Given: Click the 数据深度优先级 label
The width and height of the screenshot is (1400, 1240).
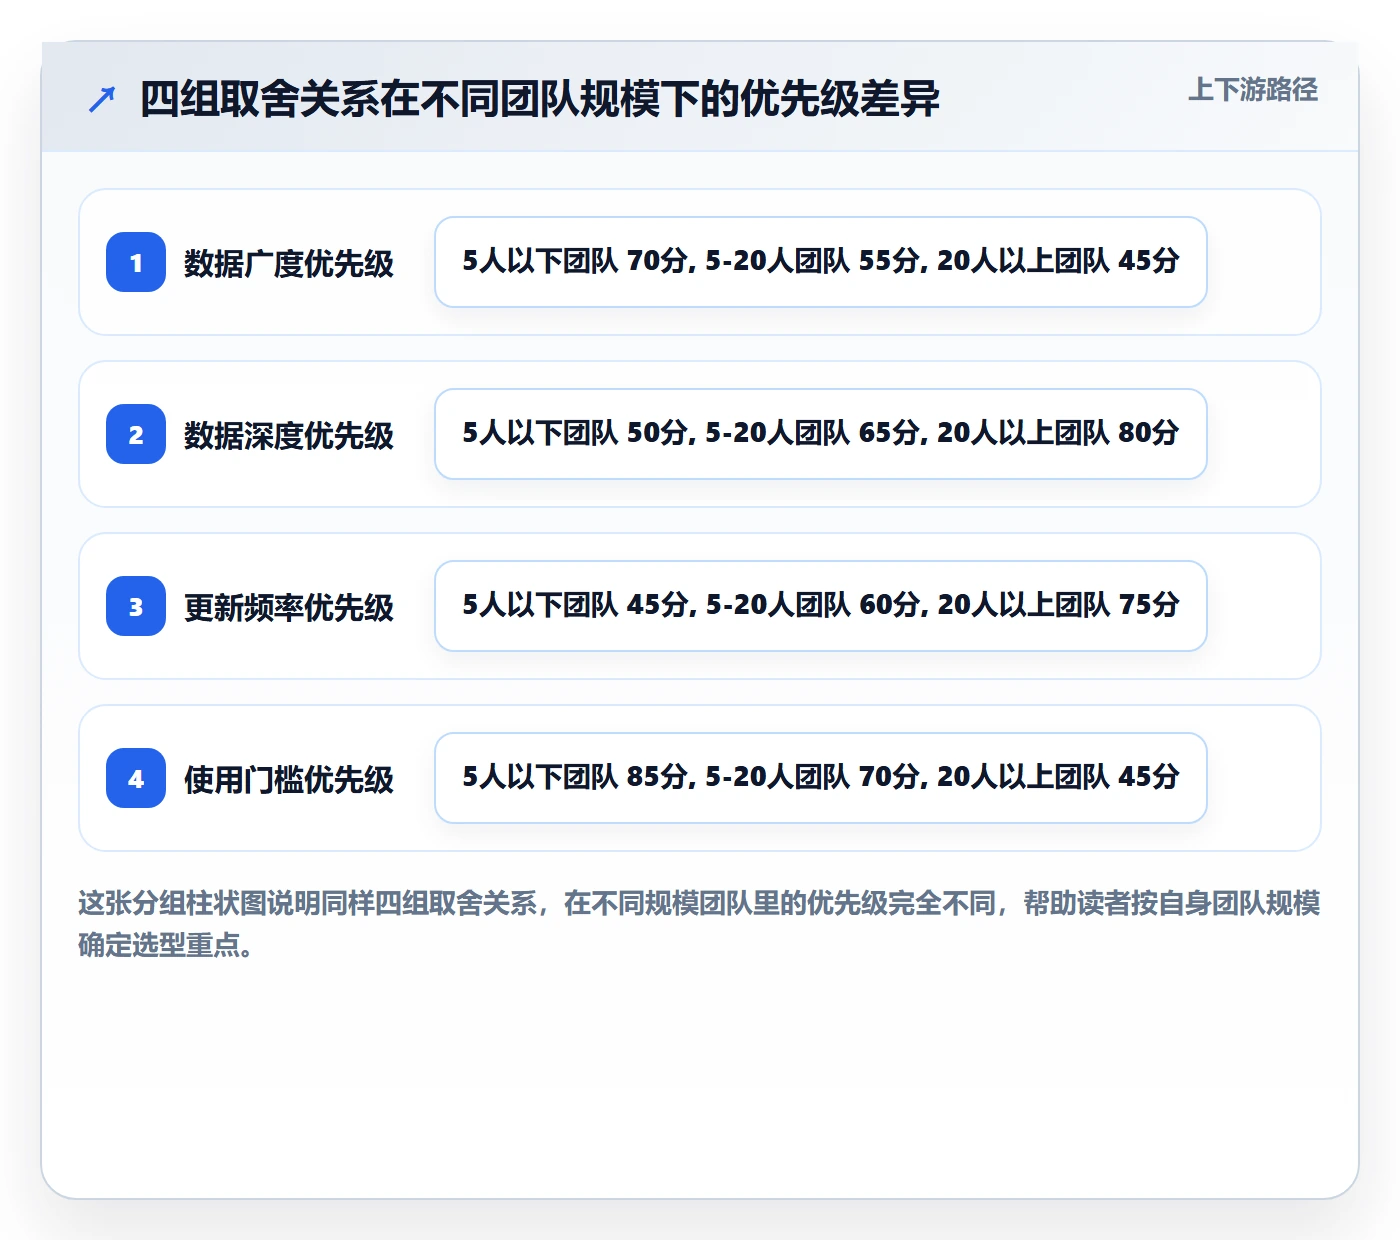Looking at the screenshot, I should [289, 435].
